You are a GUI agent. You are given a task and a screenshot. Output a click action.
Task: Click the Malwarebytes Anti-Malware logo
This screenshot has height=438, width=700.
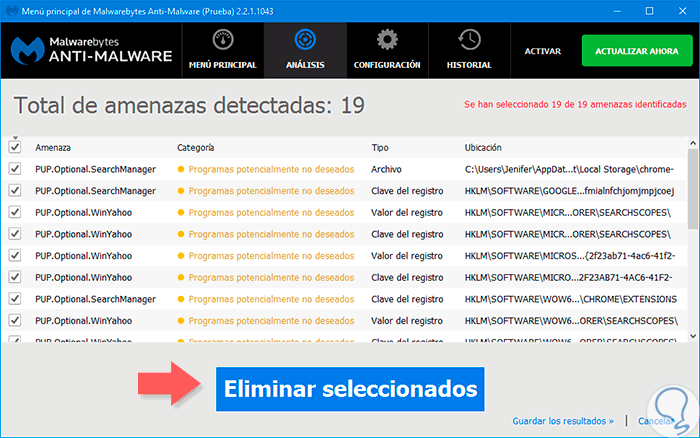92,50
